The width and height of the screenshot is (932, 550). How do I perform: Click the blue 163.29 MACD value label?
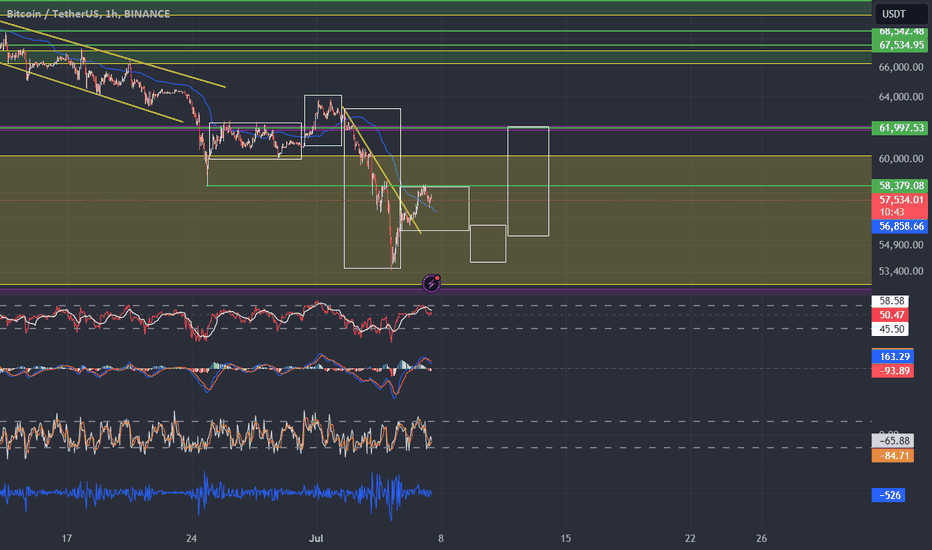coord(893,357)
